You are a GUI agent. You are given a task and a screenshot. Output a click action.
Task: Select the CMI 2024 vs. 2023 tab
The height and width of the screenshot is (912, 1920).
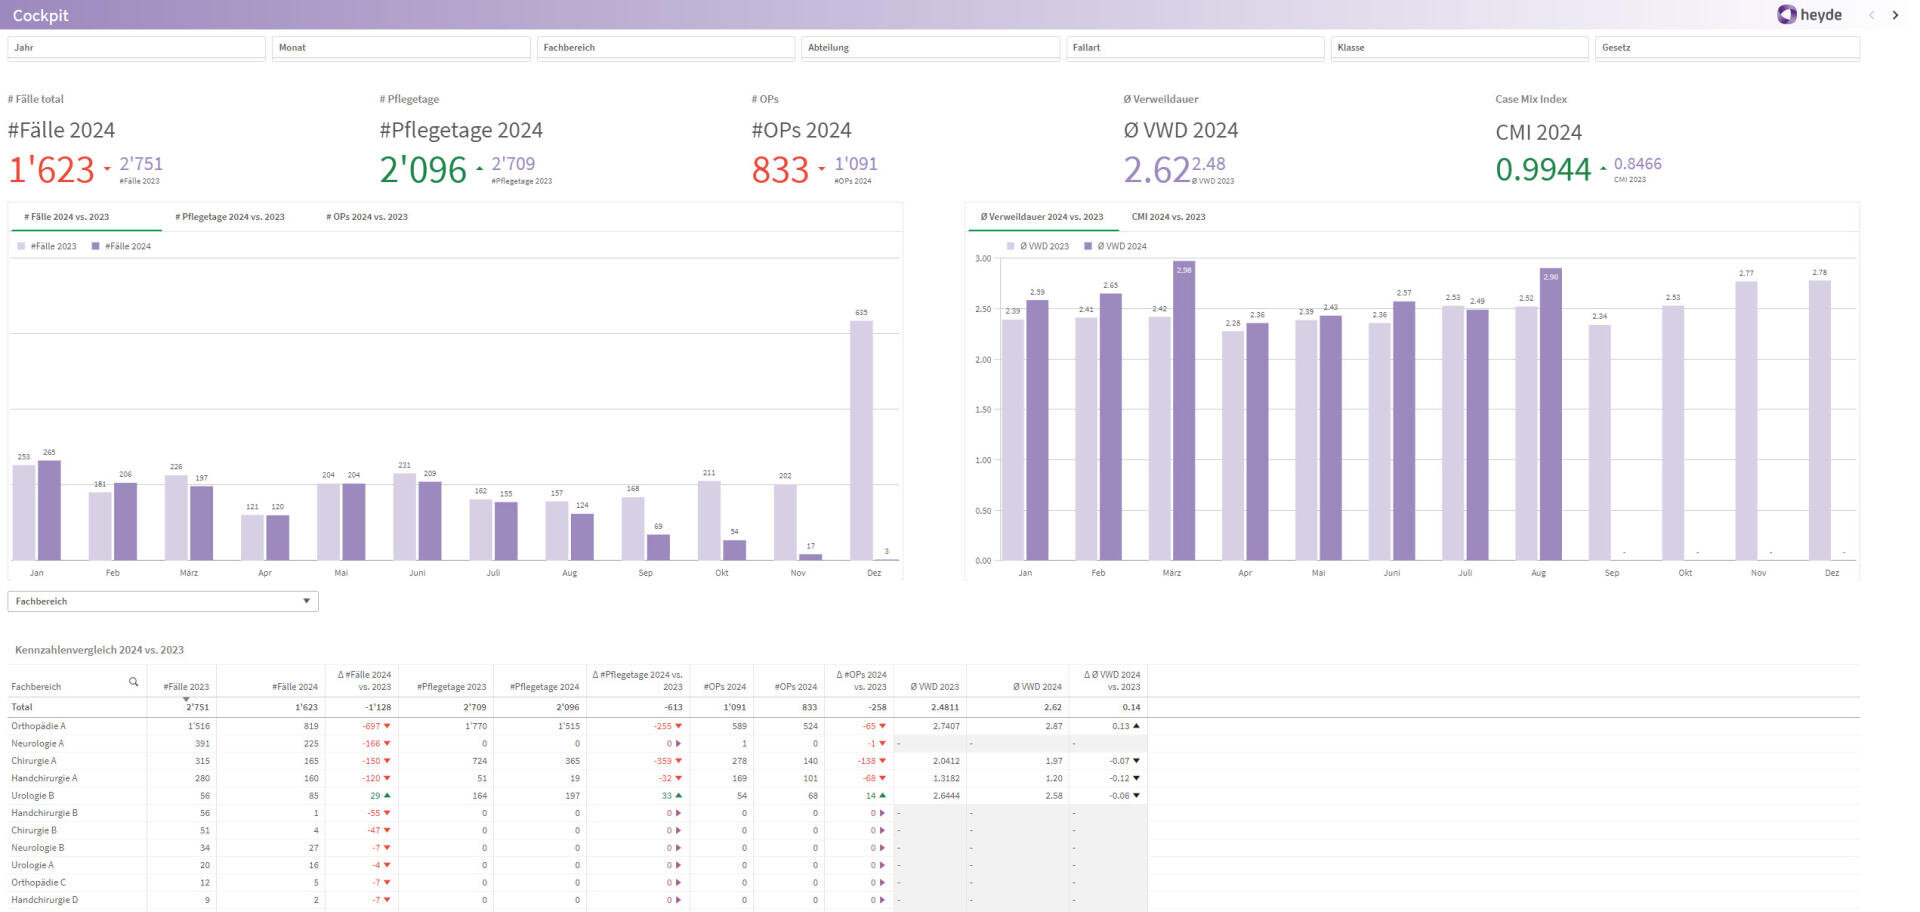1168,217
